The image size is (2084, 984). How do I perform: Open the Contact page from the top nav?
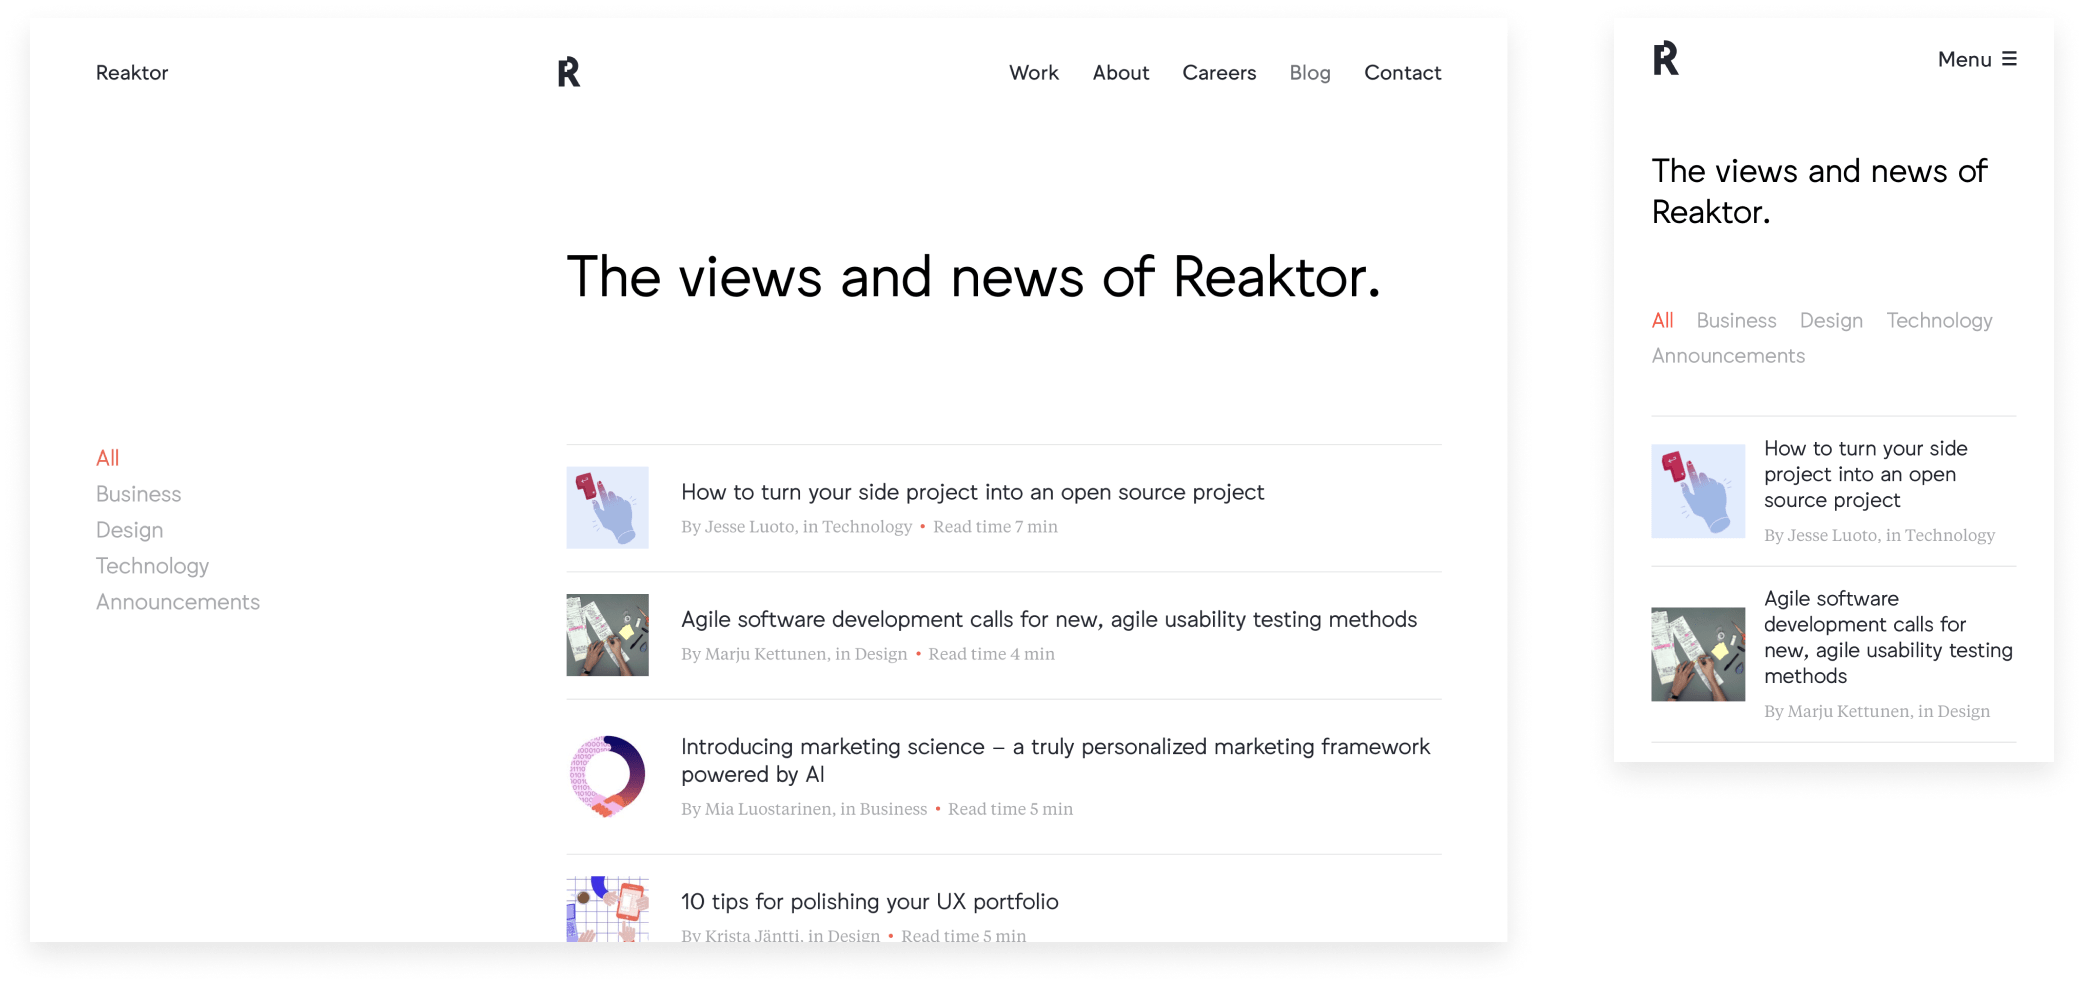coord(1402,73)
